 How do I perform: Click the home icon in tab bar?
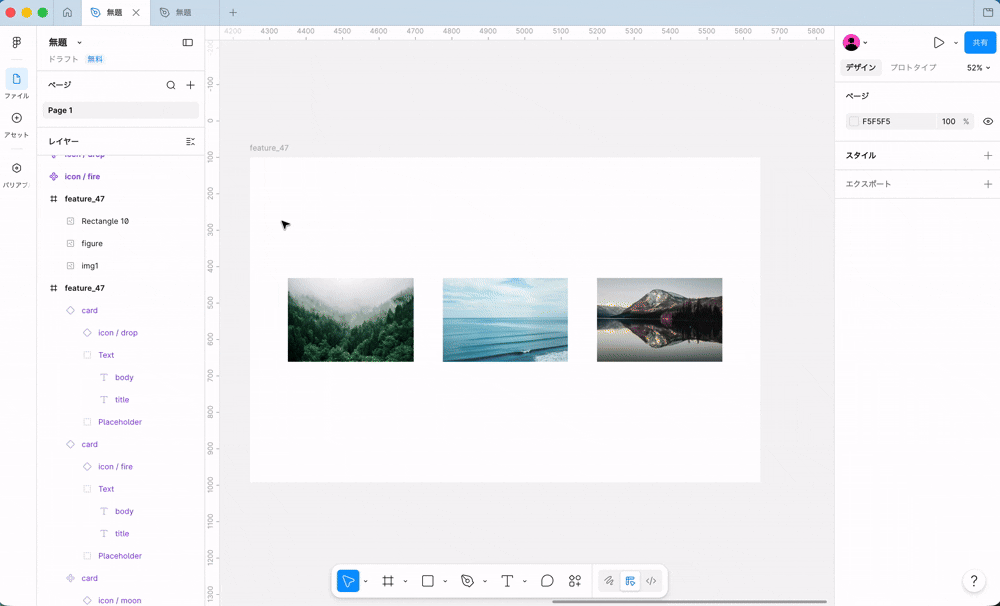coord(68,12)
